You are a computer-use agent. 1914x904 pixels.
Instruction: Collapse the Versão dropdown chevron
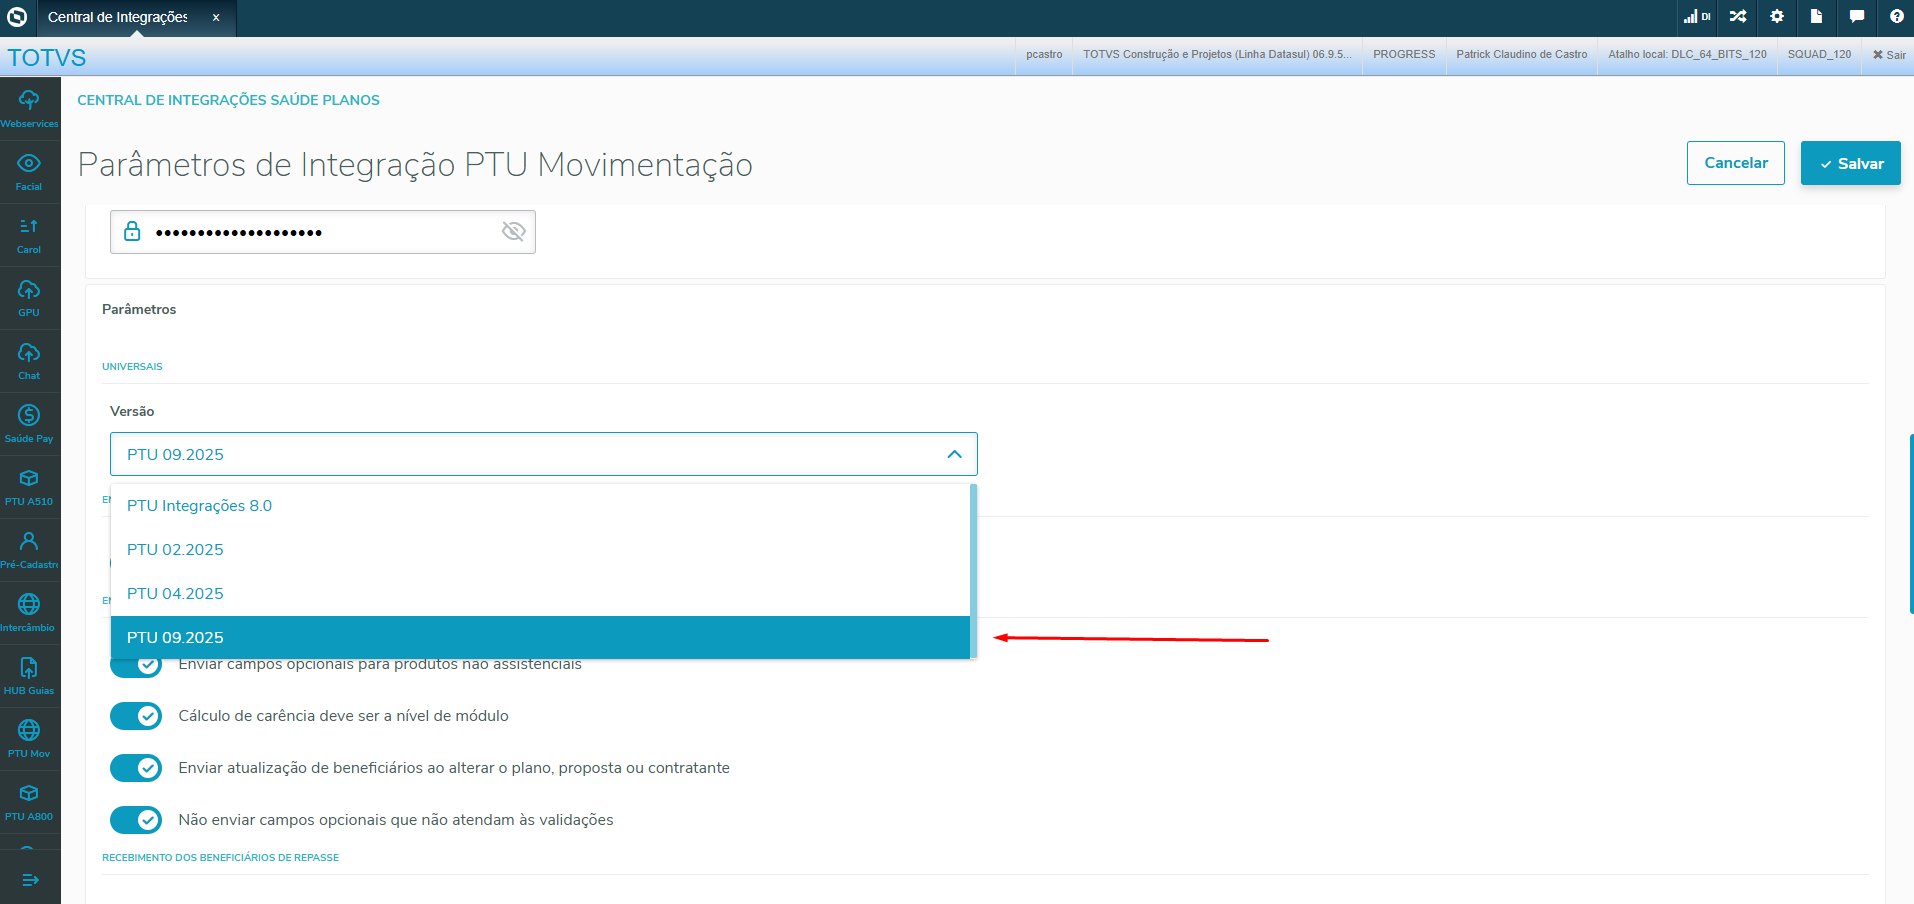click(954, 454)
